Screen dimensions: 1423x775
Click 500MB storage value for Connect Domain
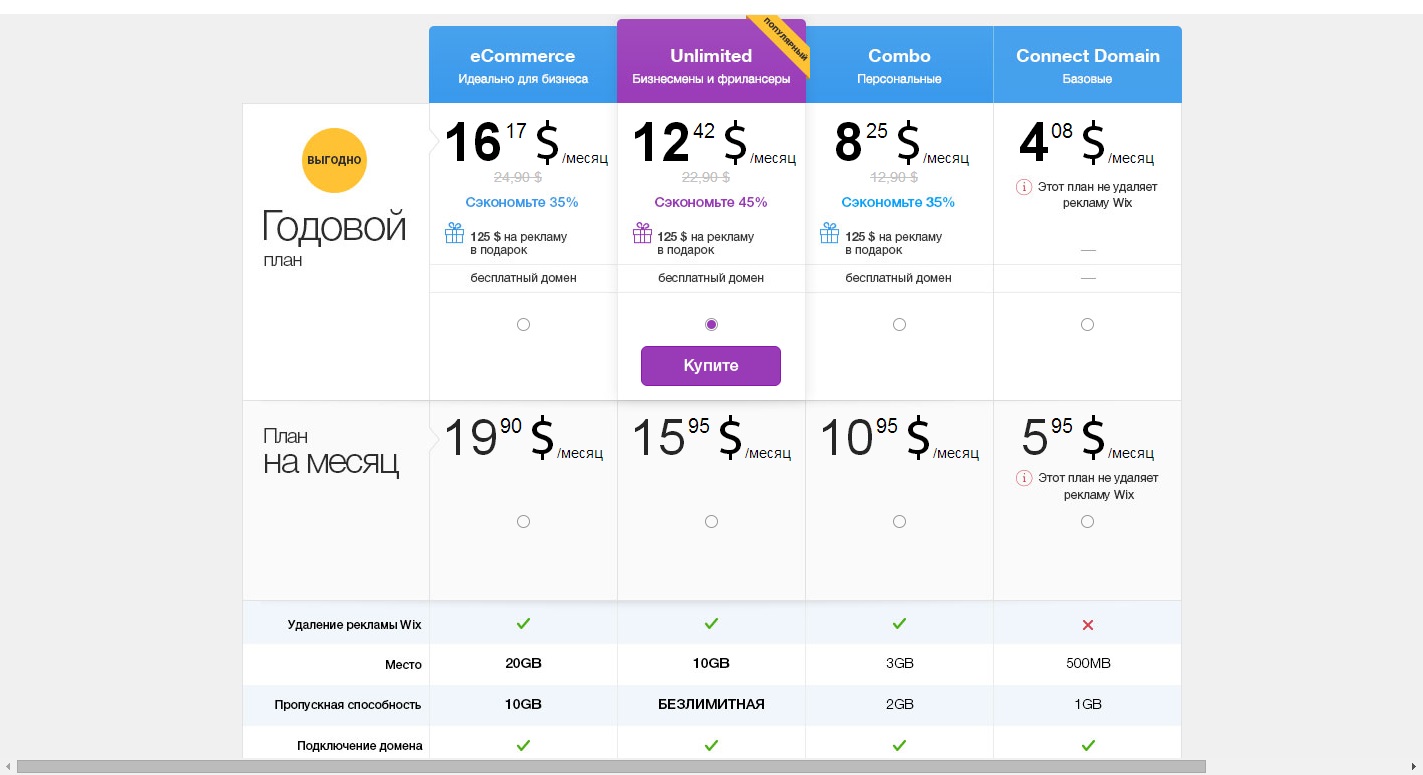(1087, 664)
